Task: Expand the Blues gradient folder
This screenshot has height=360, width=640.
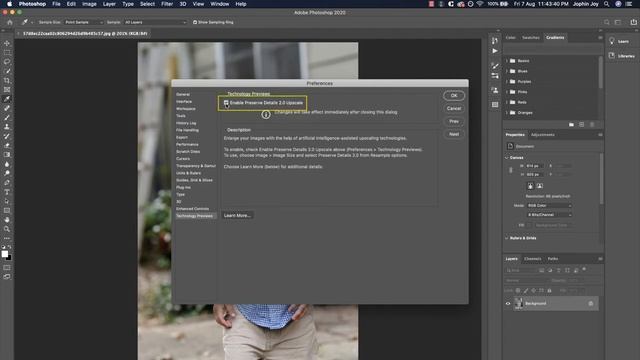Action: click(507, 71)
